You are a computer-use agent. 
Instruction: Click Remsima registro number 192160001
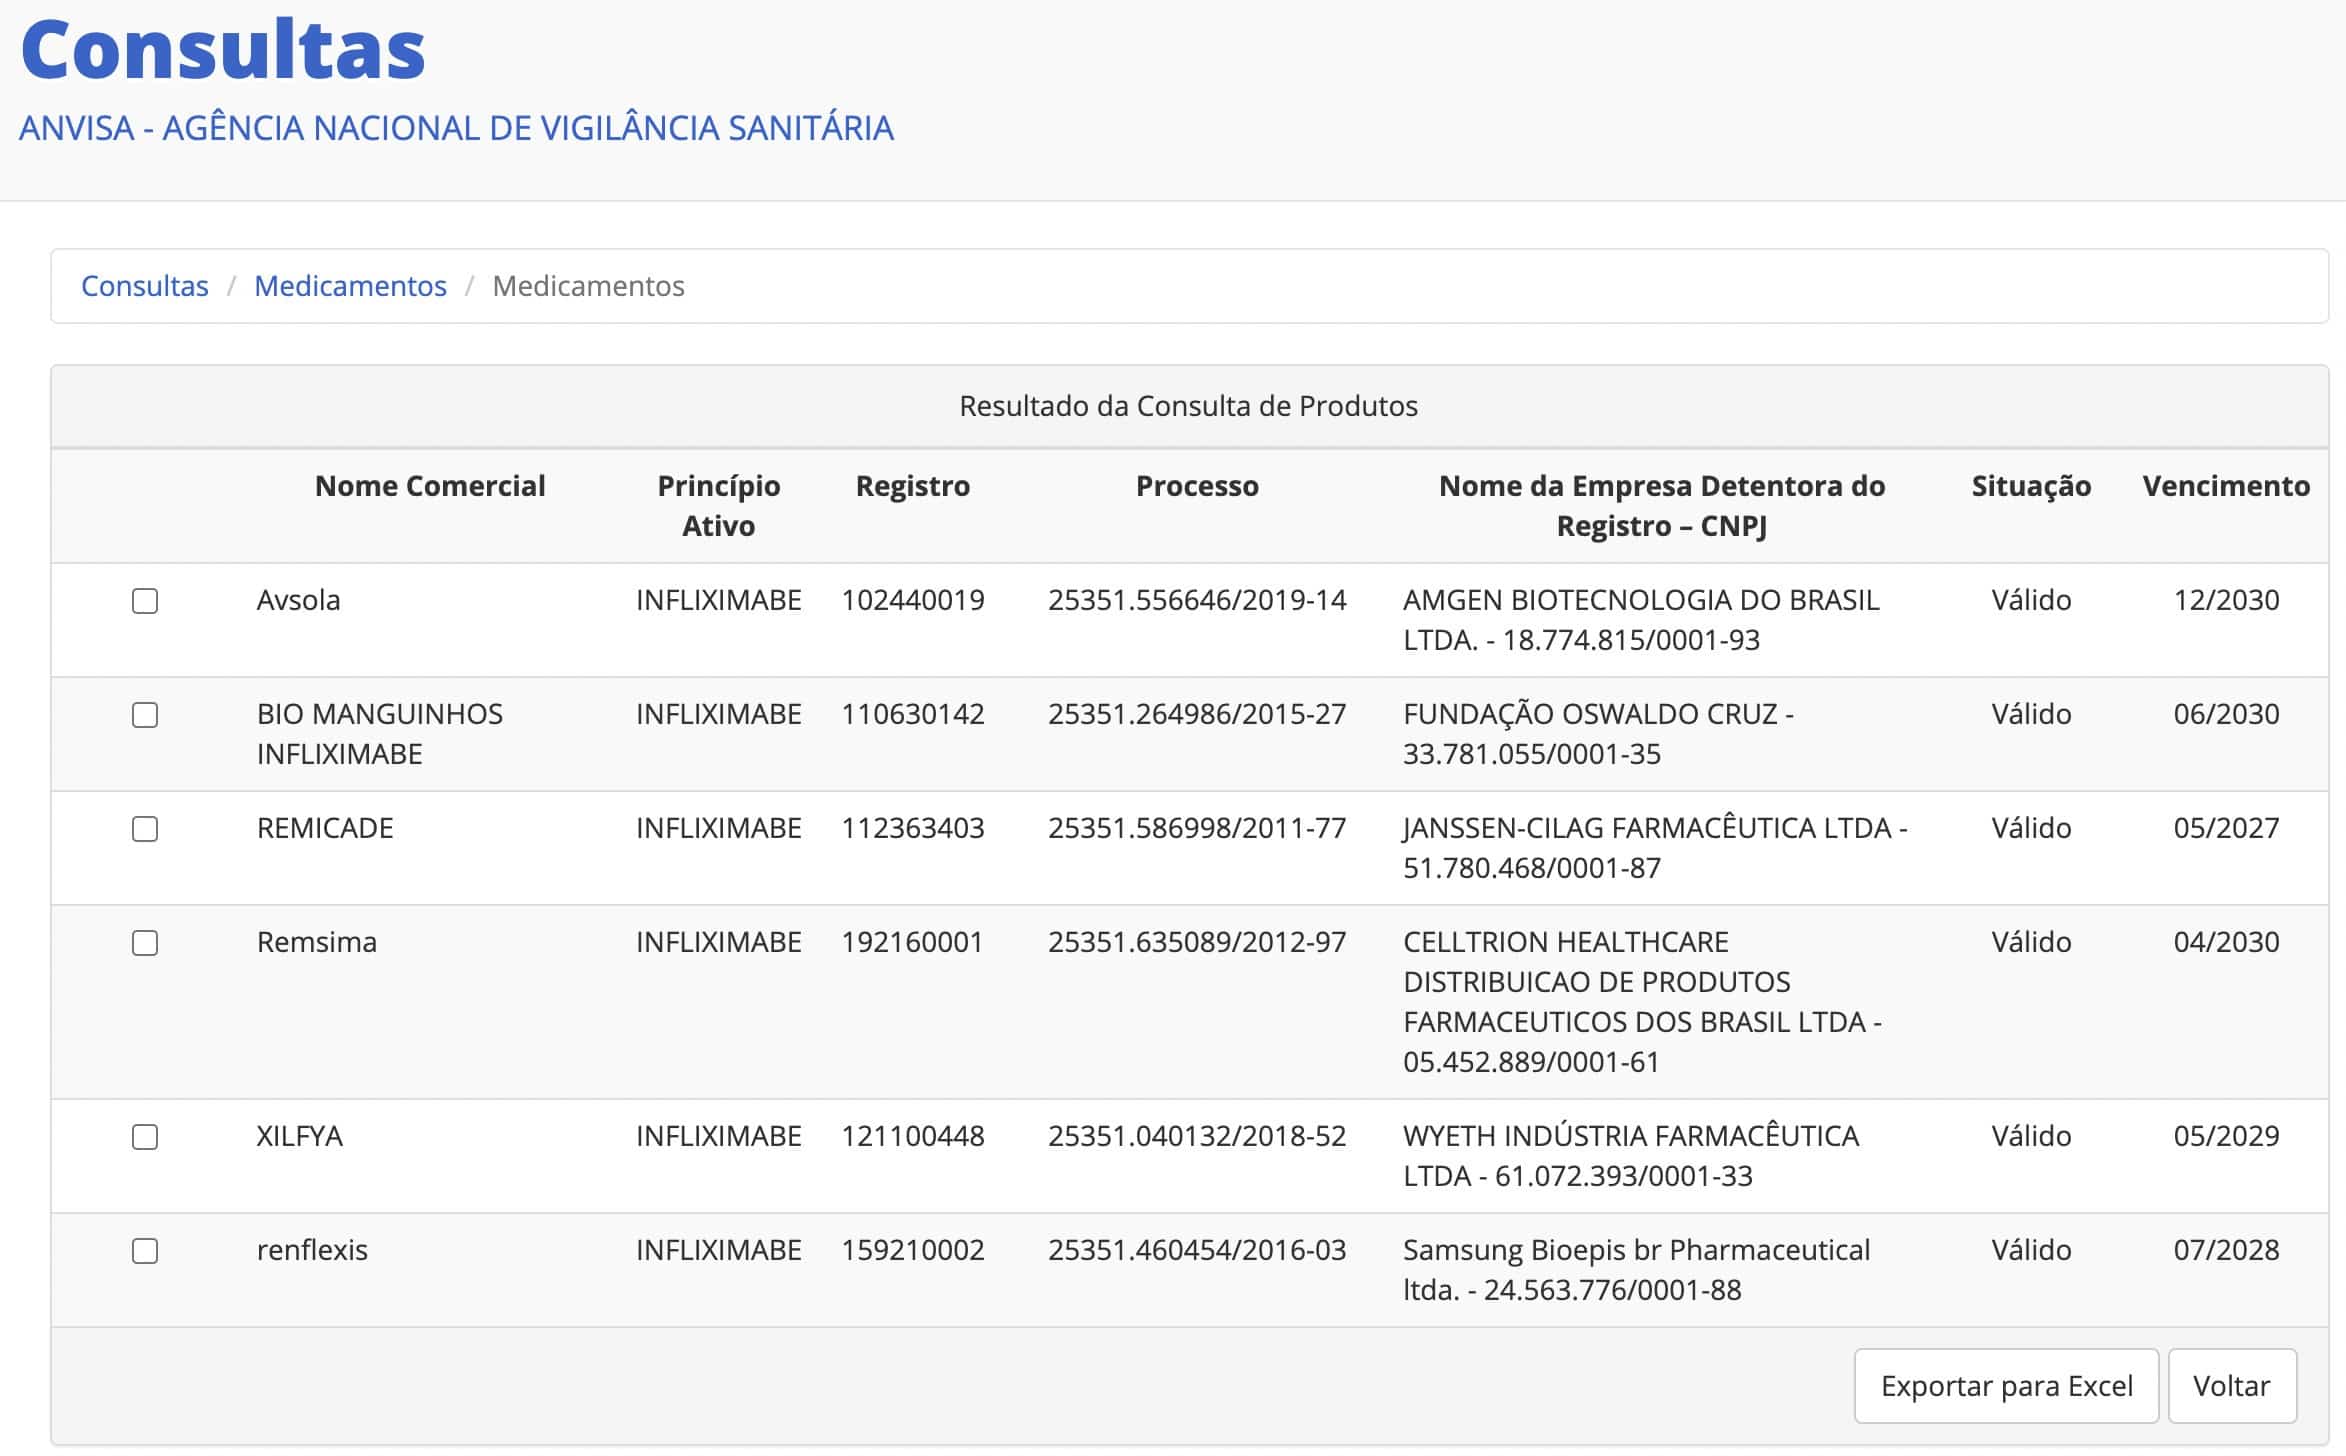(x=912, y=942)
